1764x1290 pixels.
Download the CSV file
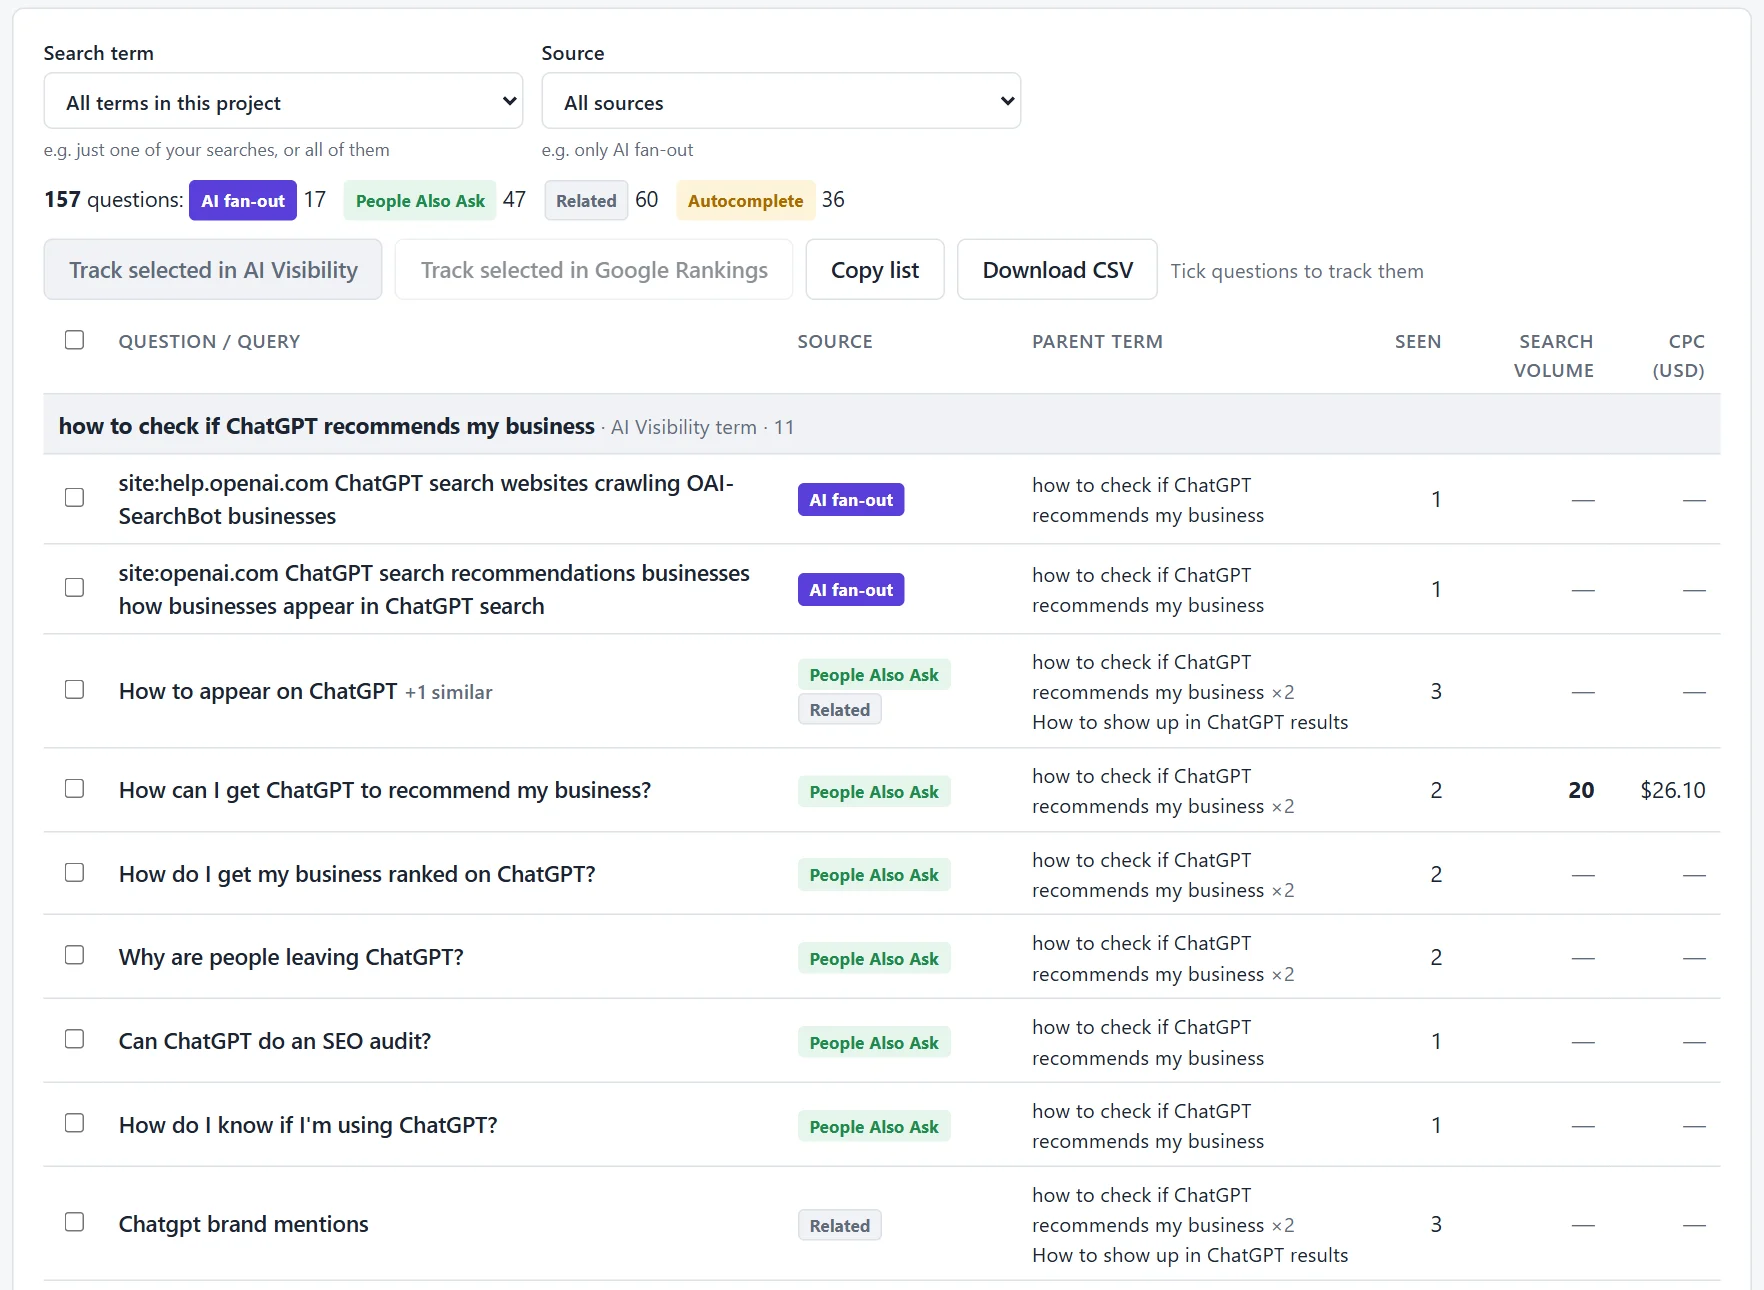1057,269
